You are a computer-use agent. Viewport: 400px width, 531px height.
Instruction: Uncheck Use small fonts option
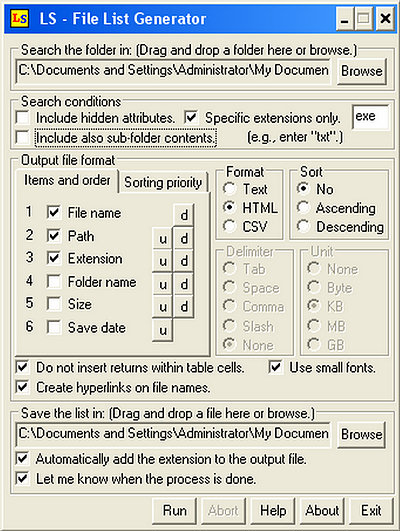[275, 367]
